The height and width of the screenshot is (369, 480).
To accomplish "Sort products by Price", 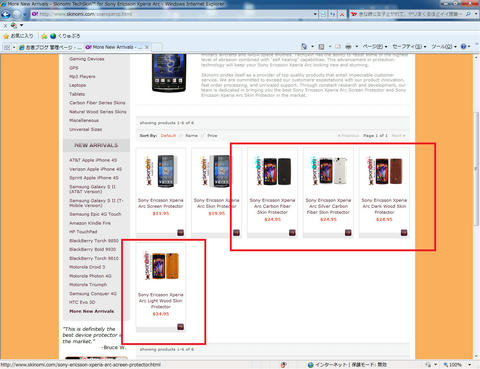I will pos(212,136).
